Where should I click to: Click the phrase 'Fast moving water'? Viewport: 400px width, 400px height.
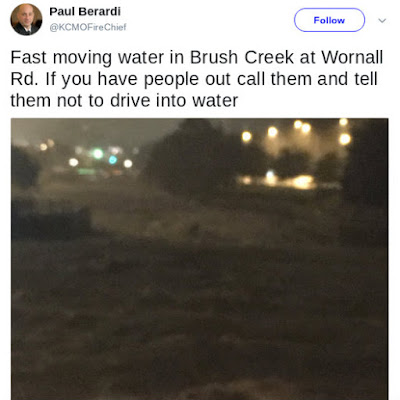(87, 57)
